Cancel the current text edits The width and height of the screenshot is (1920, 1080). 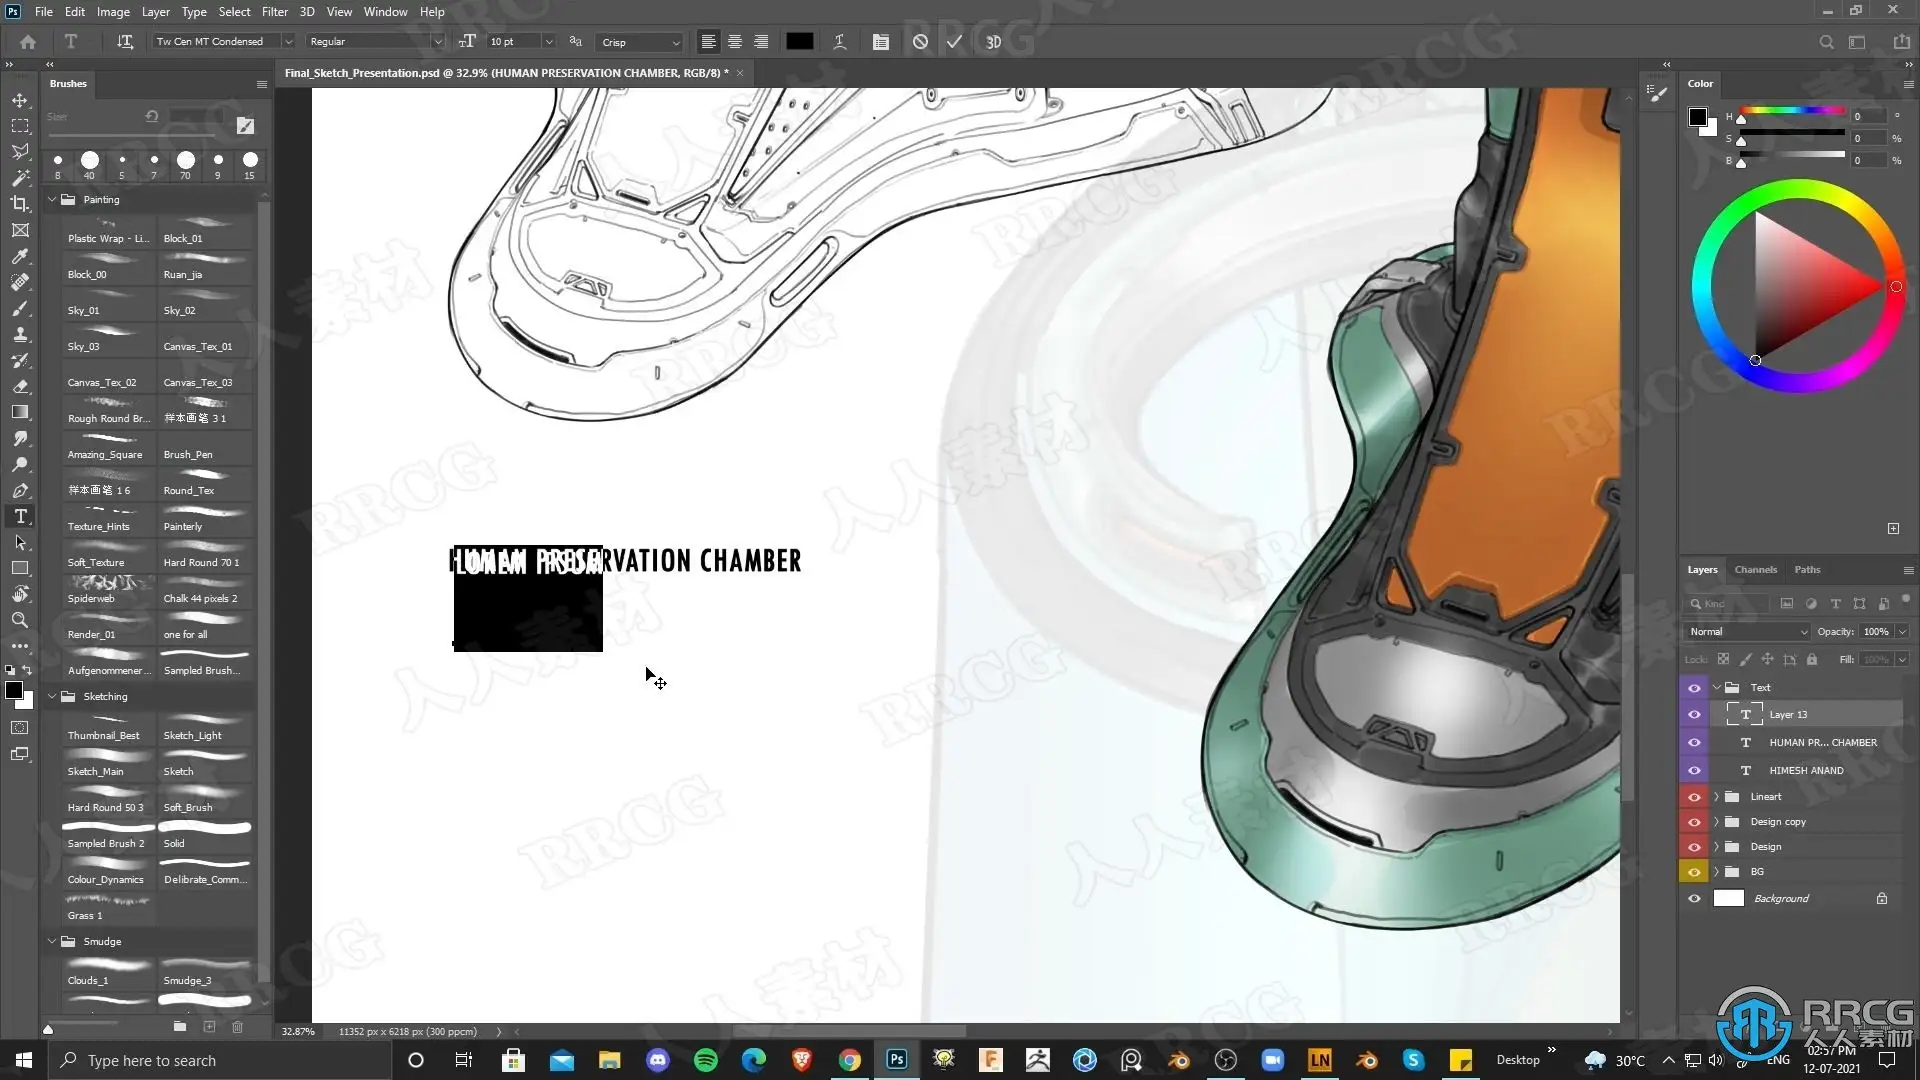point(920,42)
